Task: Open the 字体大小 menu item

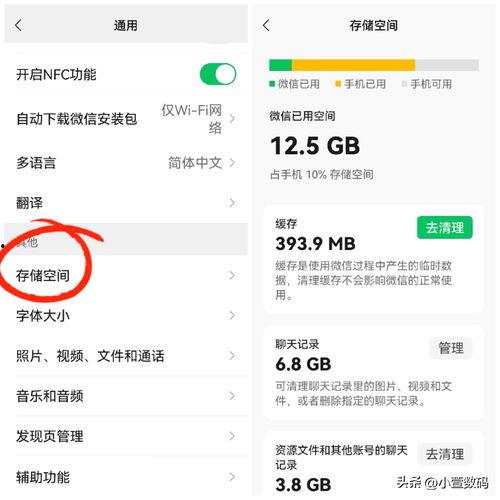Action: [126, 315]
